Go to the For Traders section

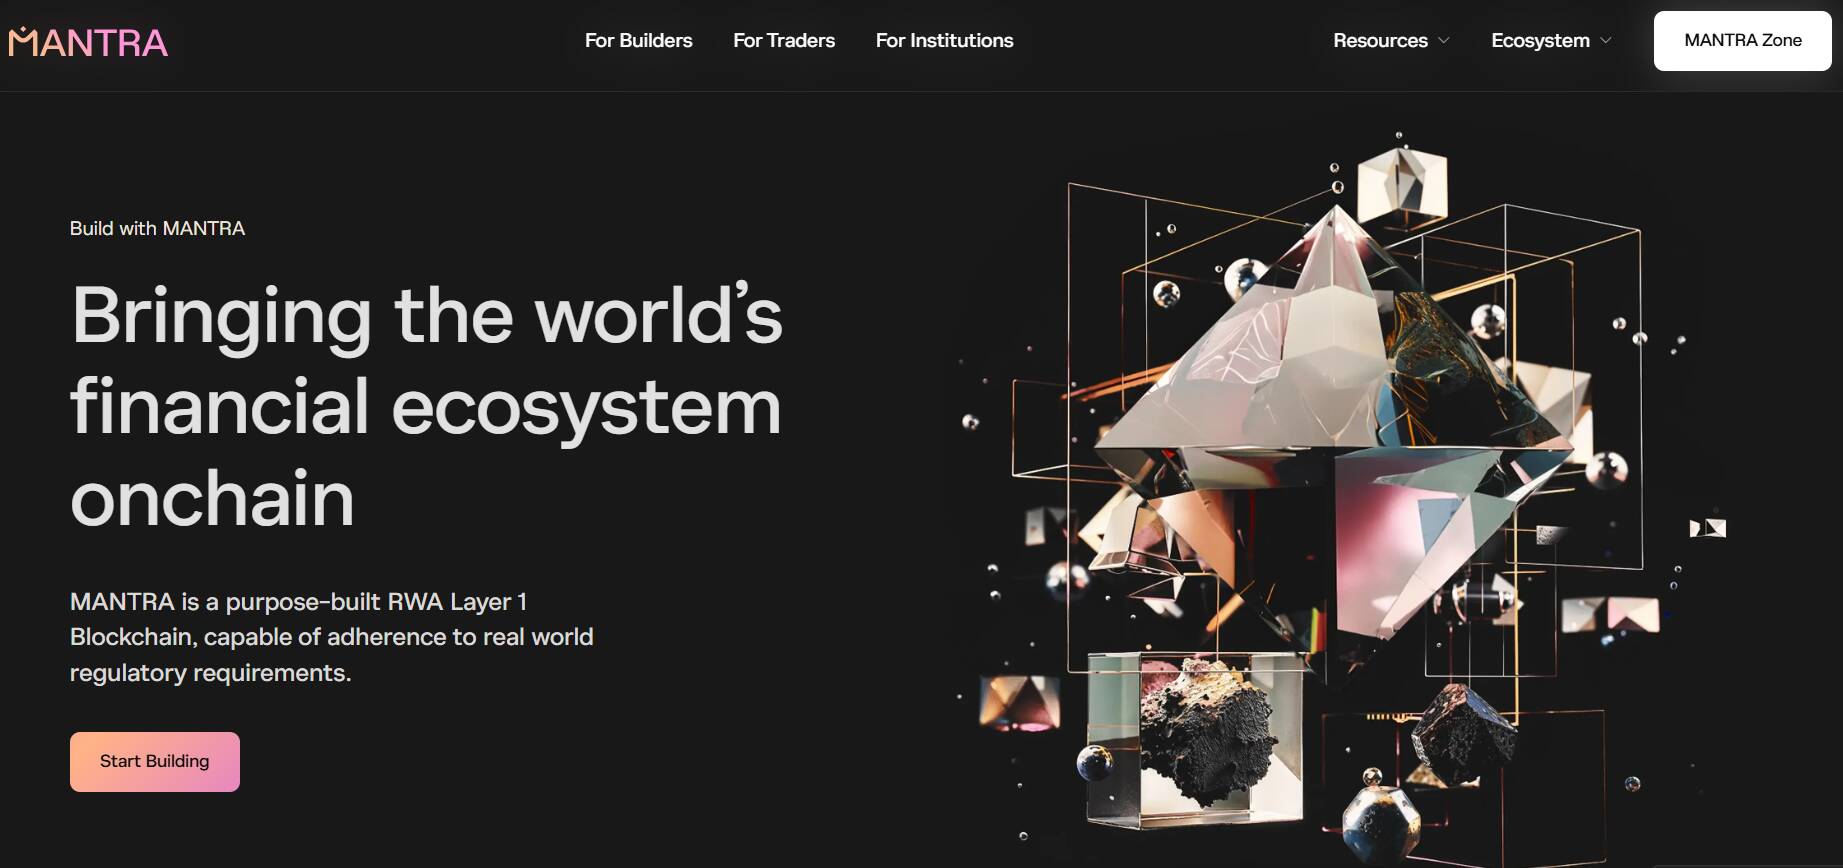[783, 41]
